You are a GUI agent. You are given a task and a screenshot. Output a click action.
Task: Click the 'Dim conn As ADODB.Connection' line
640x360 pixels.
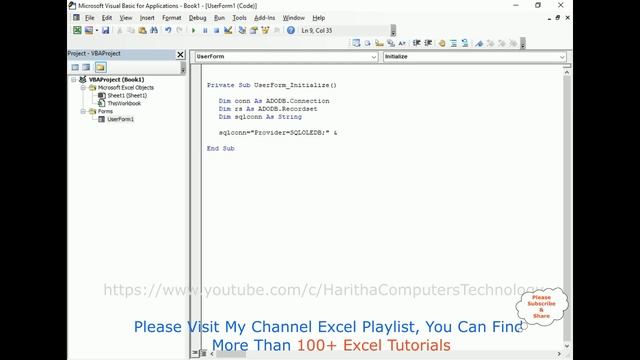[x=274, y=101]
